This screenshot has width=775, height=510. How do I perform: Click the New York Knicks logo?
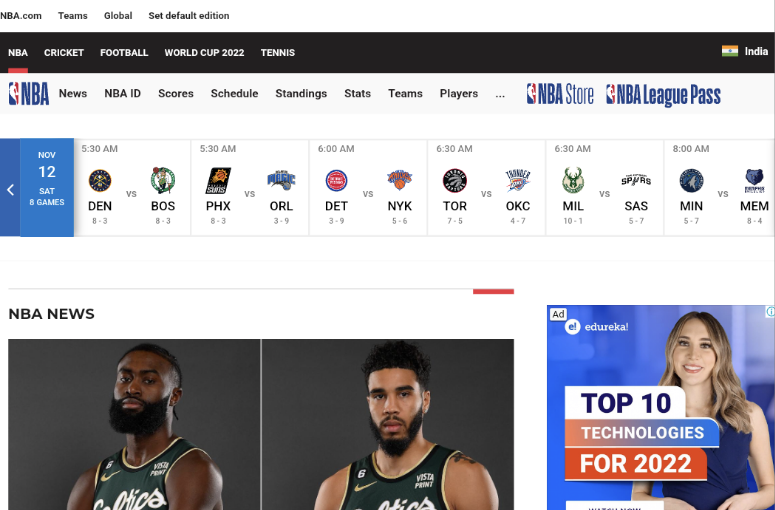tap(400, 180)
